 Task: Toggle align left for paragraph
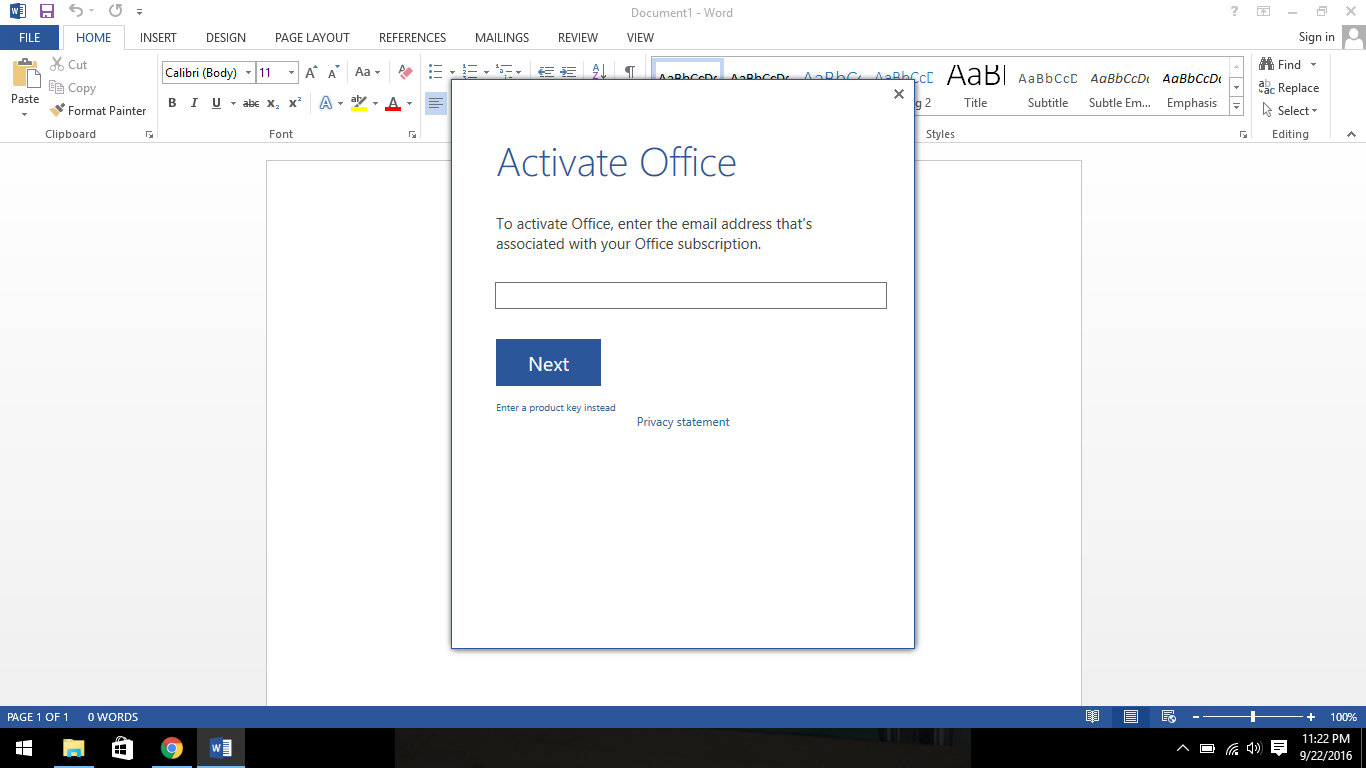coord(436,103)
